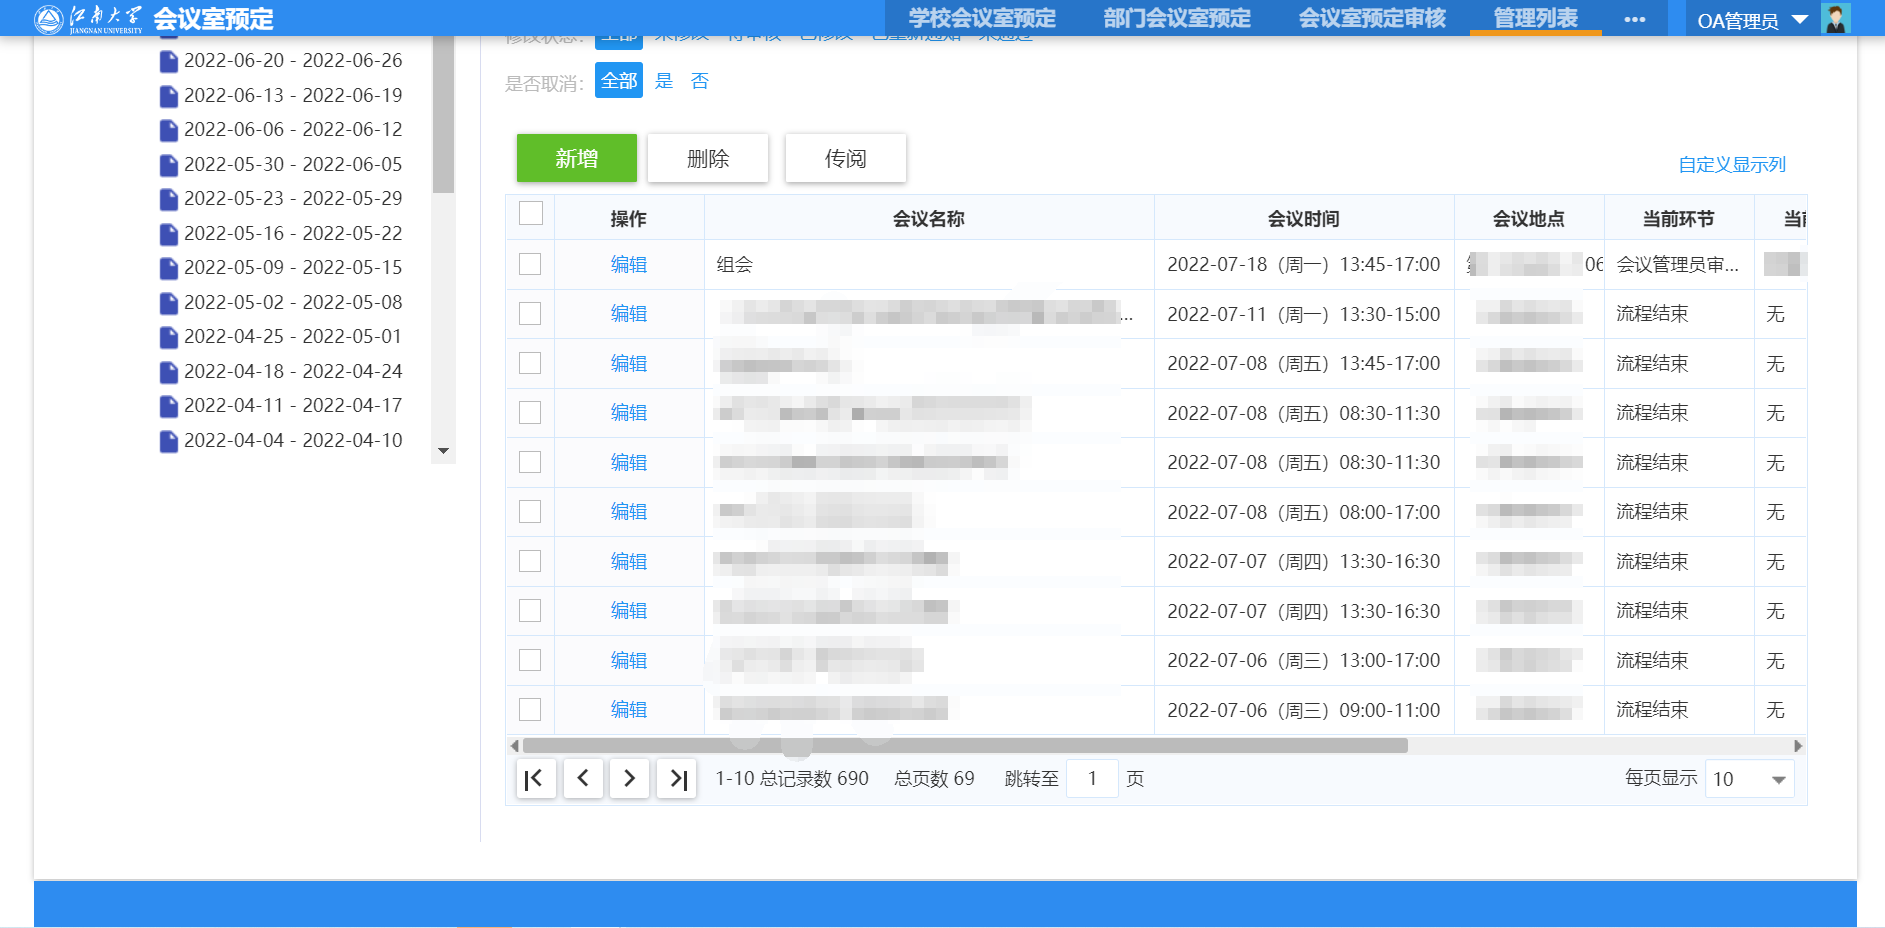Go to the first page of records
This screenshot has width=1885, height=928.
coord(535,779)
